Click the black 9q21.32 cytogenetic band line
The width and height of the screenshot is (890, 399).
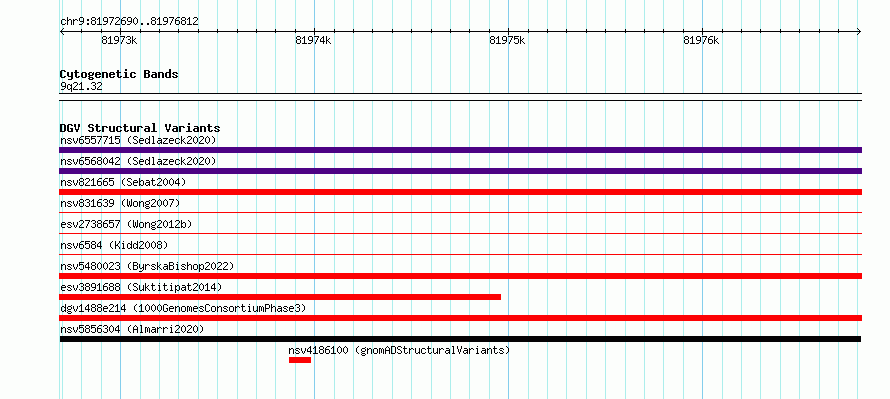pyautogui.click(x=460, y=97)
